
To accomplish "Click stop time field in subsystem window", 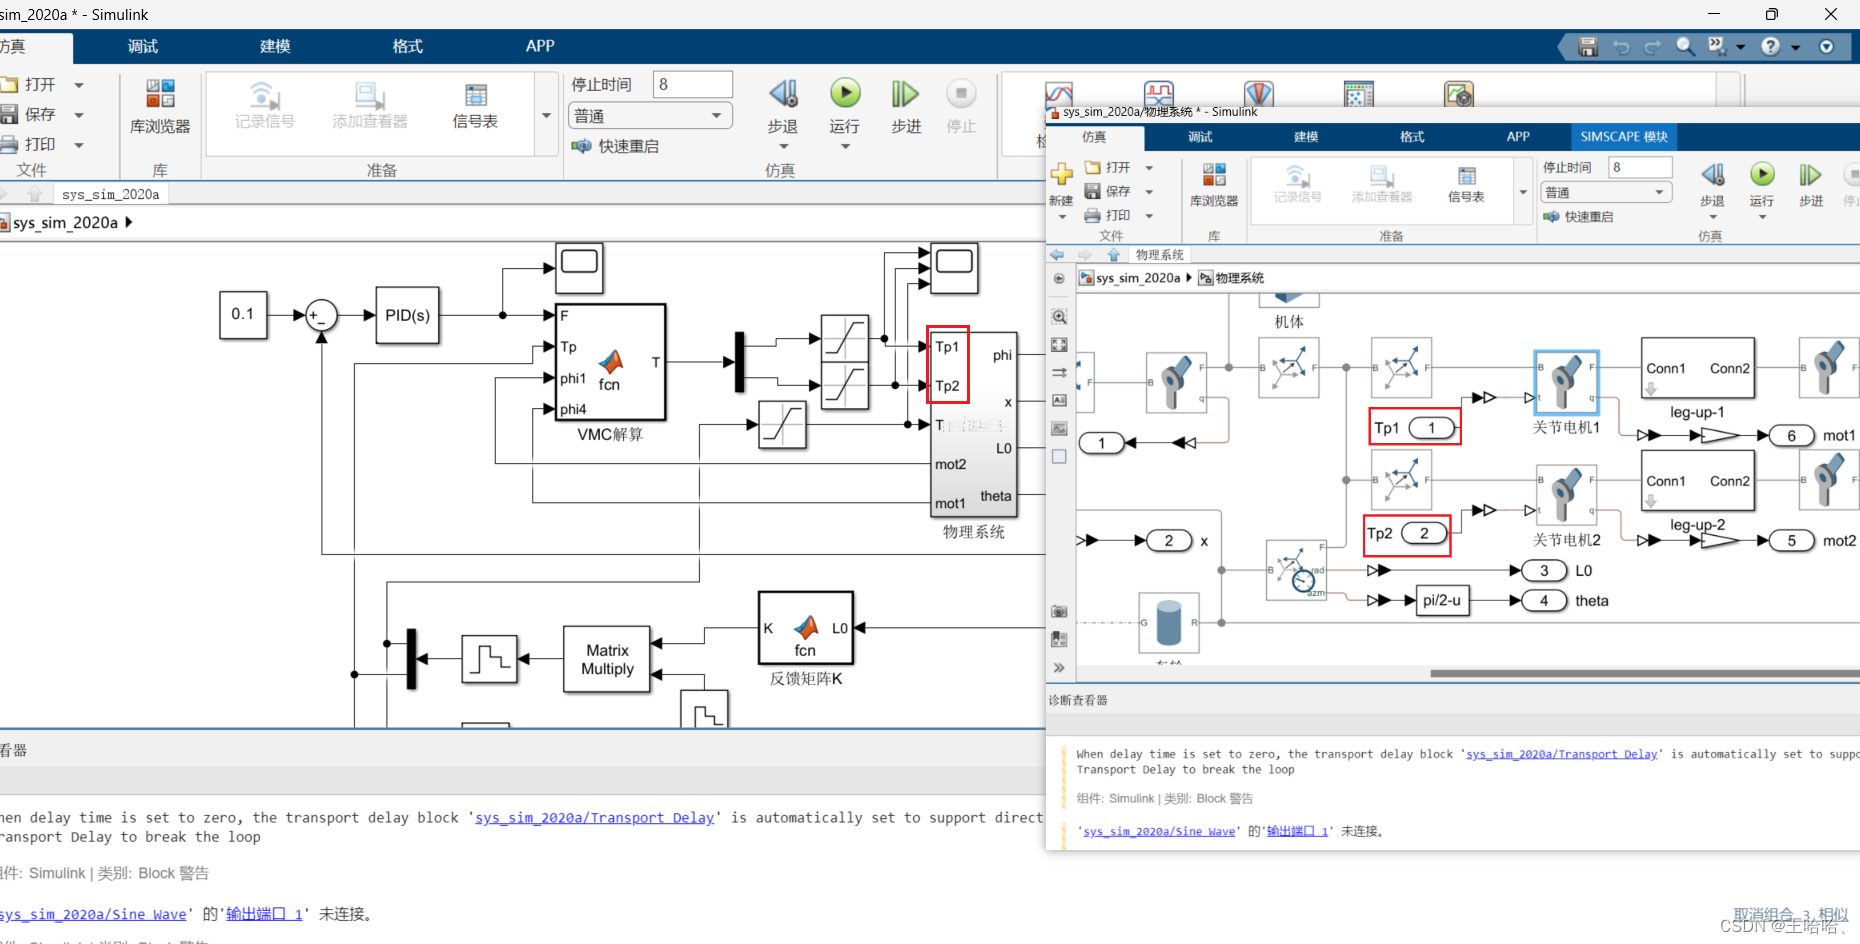I will point(1640,167).
